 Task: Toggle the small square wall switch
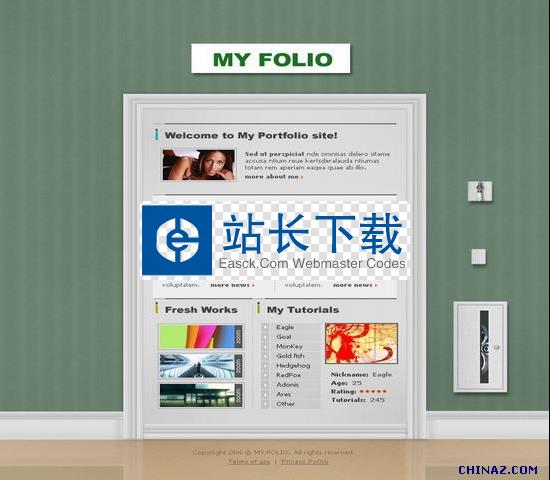tap(479, 256)
